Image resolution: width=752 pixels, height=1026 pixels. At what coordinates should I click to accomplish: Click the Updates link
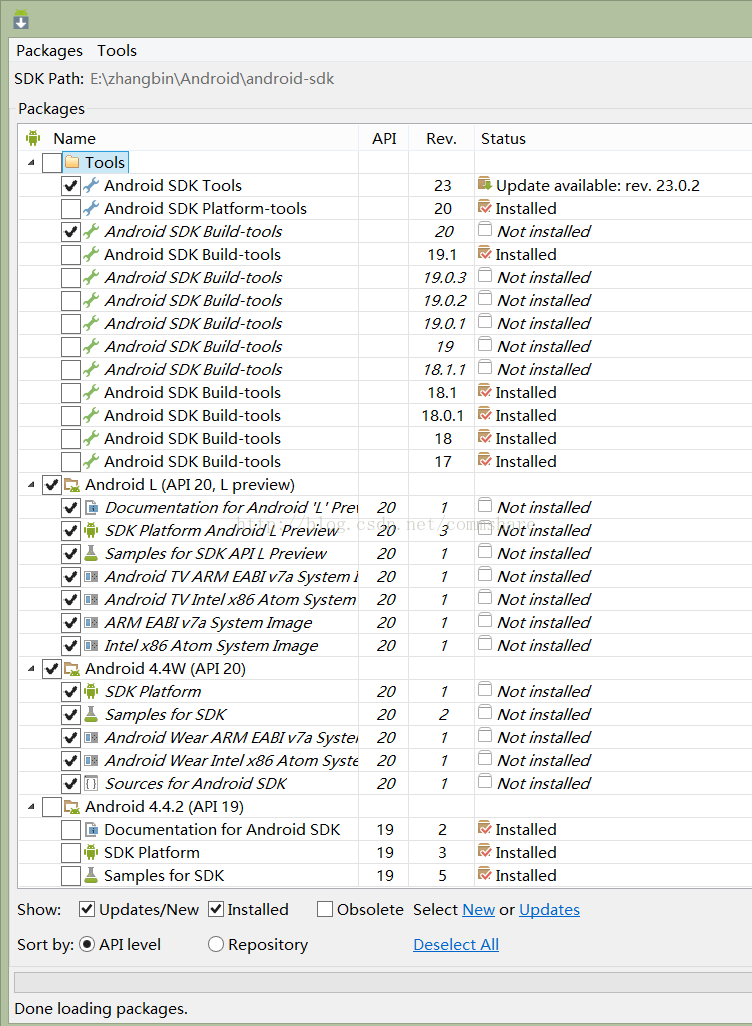coord(549,910)
